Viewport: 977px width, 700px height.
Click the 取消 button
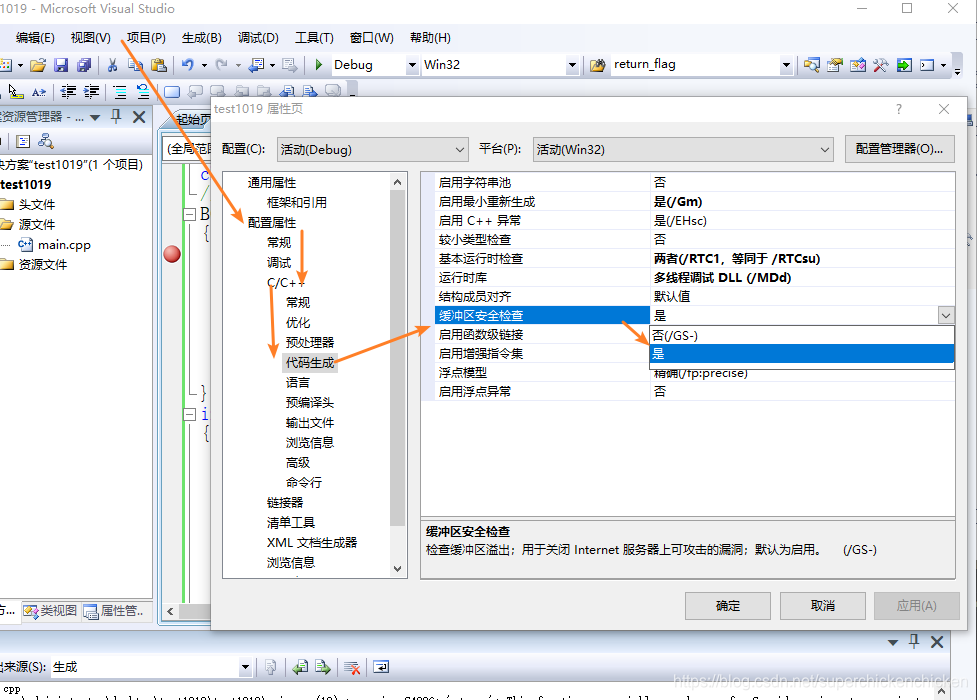pos(822,606)
